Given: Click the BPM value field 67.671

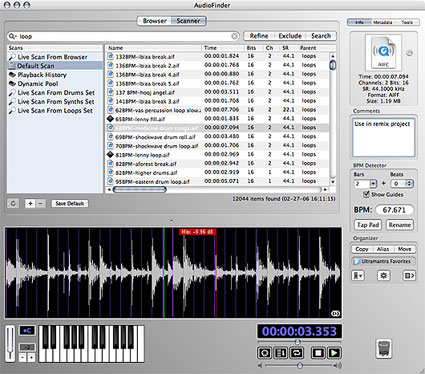Looking at the screenshot, I should tap(394, 210).
